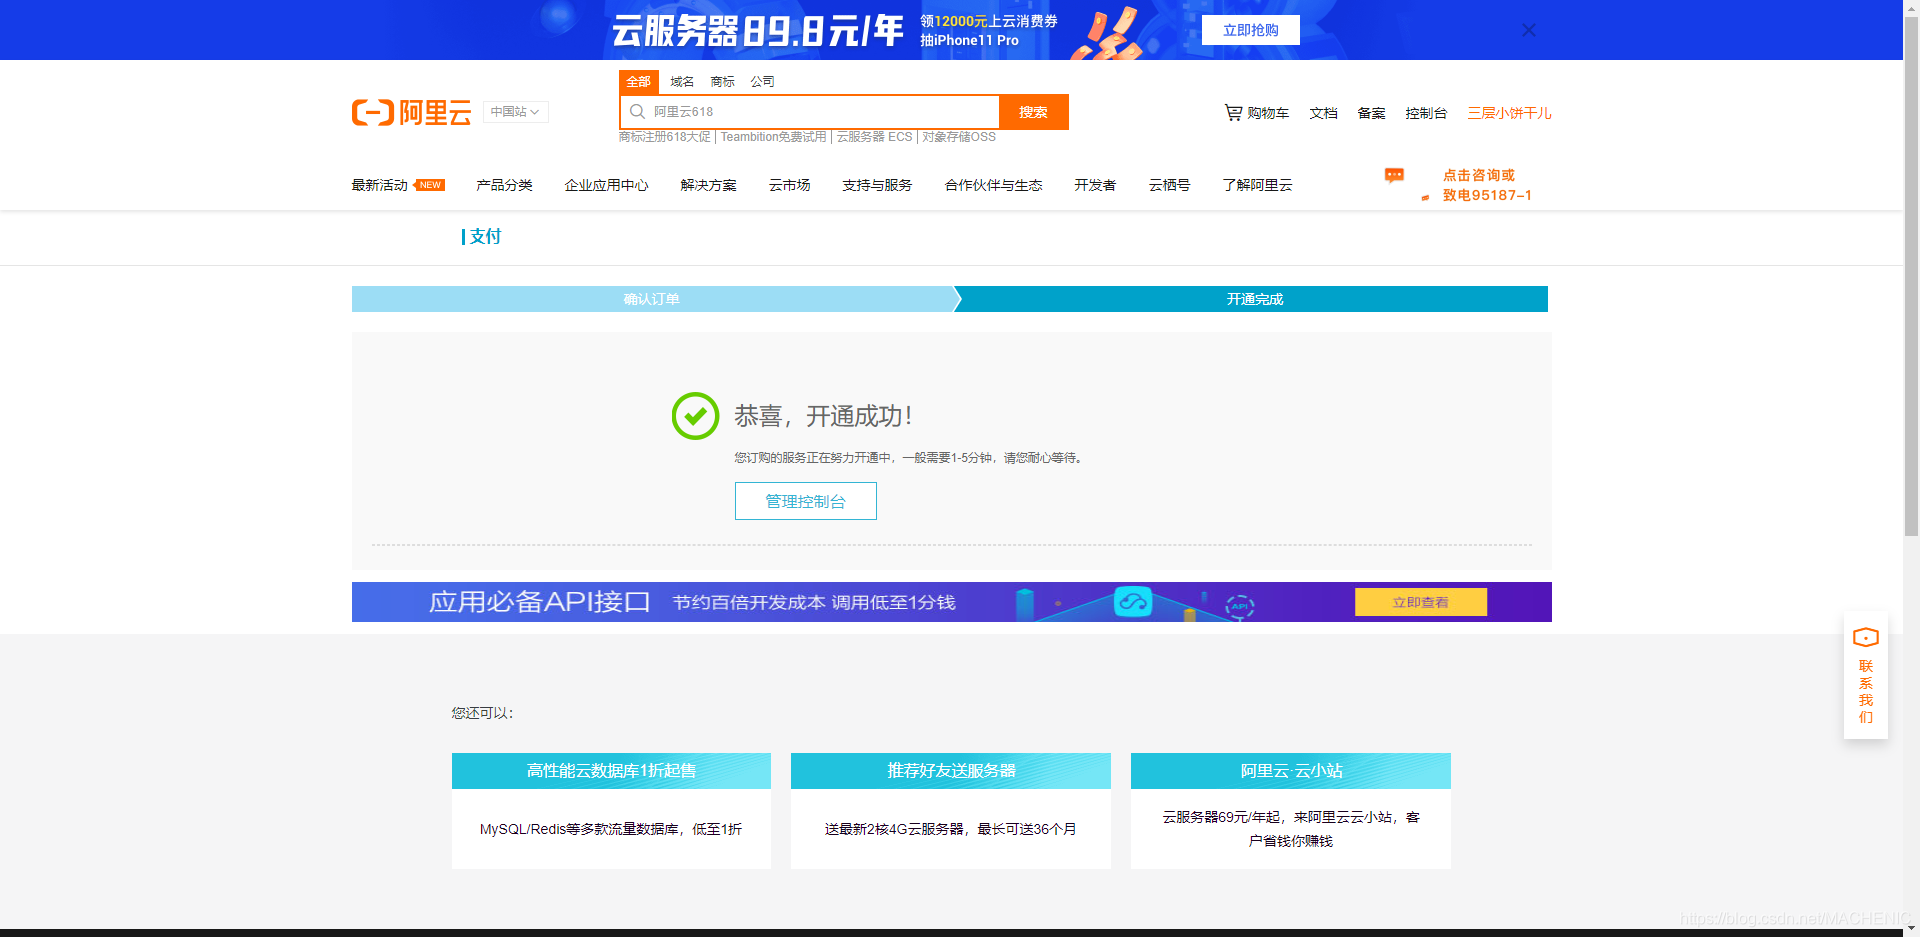
Task: Open the 了解阿里云 menu
Action: [x=1257, y=185]
